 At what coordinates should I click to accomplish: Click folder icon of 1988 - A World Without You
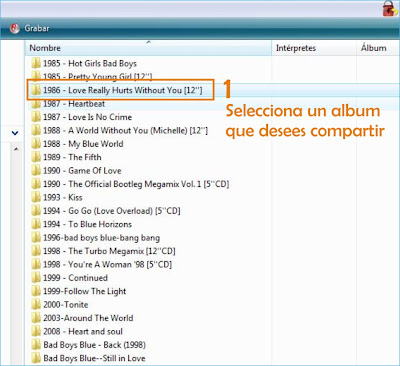click(x=36, y=130)
